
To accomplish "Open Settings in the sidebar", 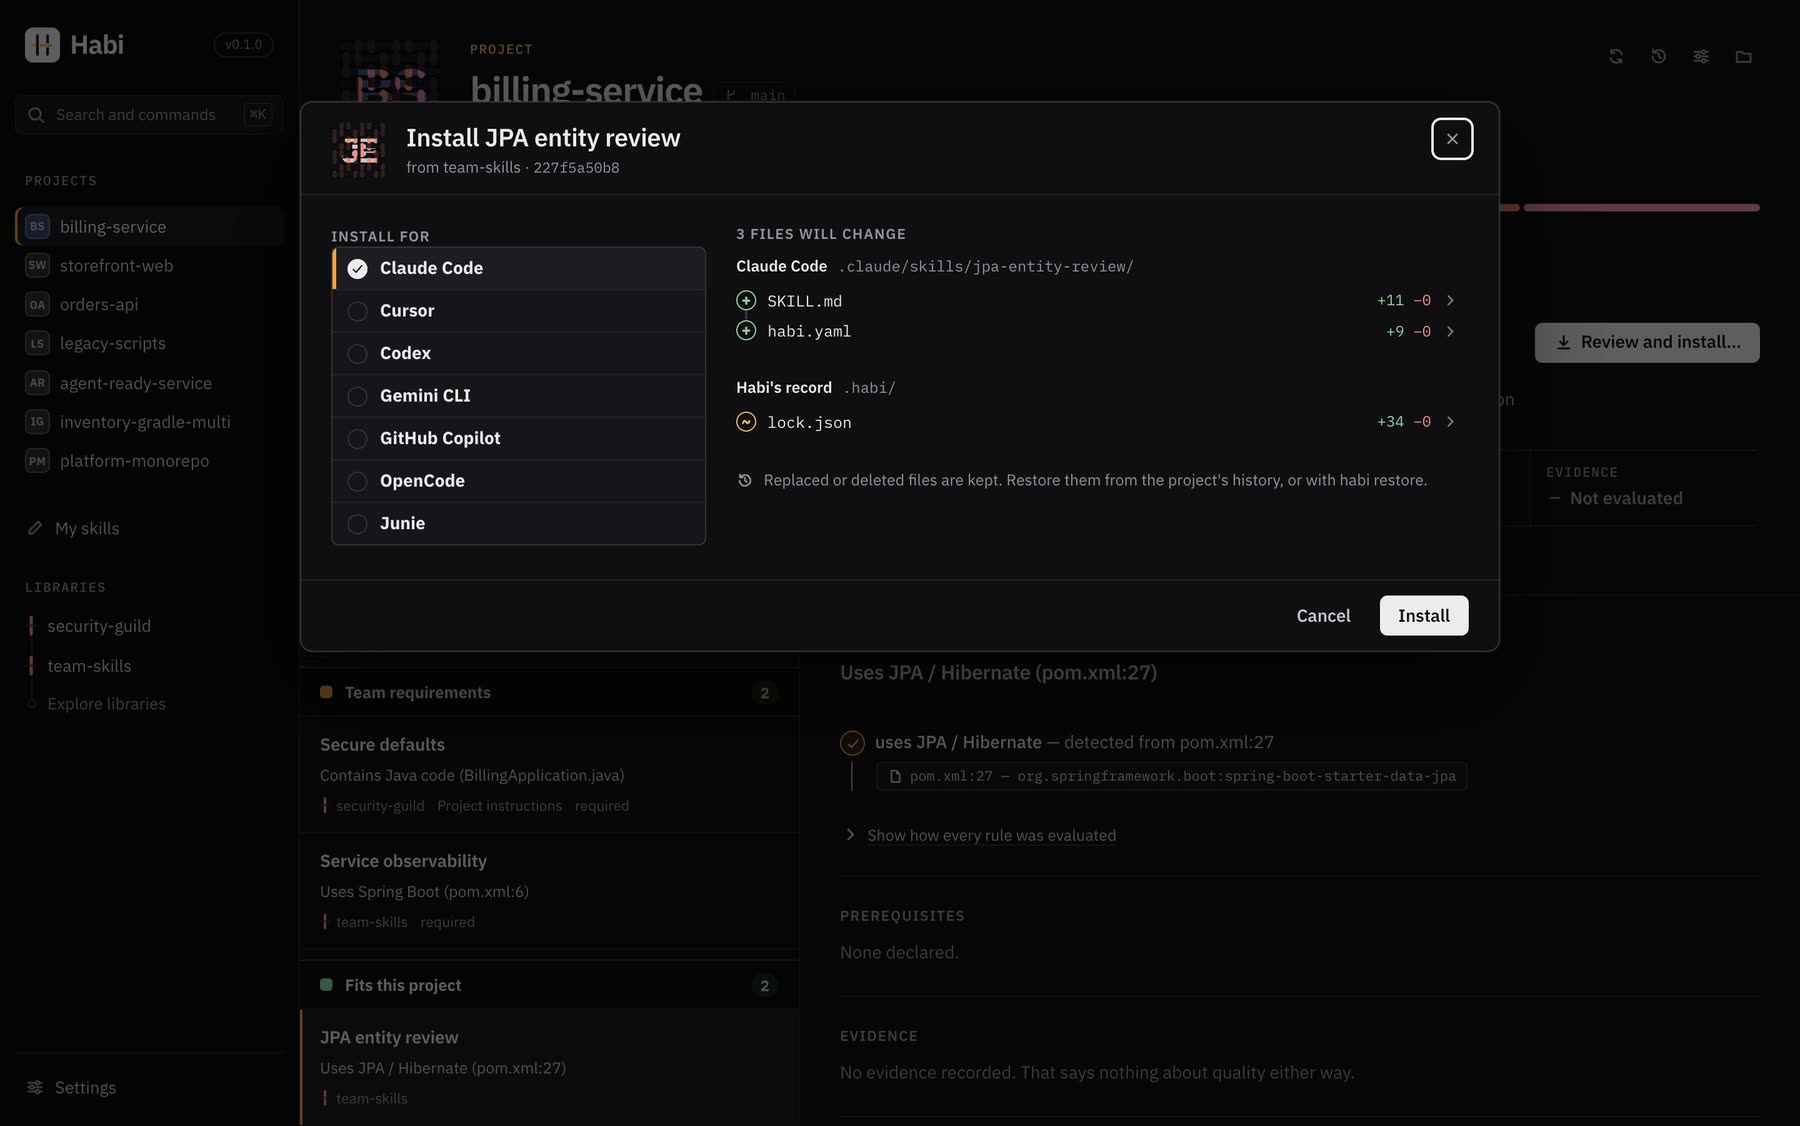I will [149, 1088].
